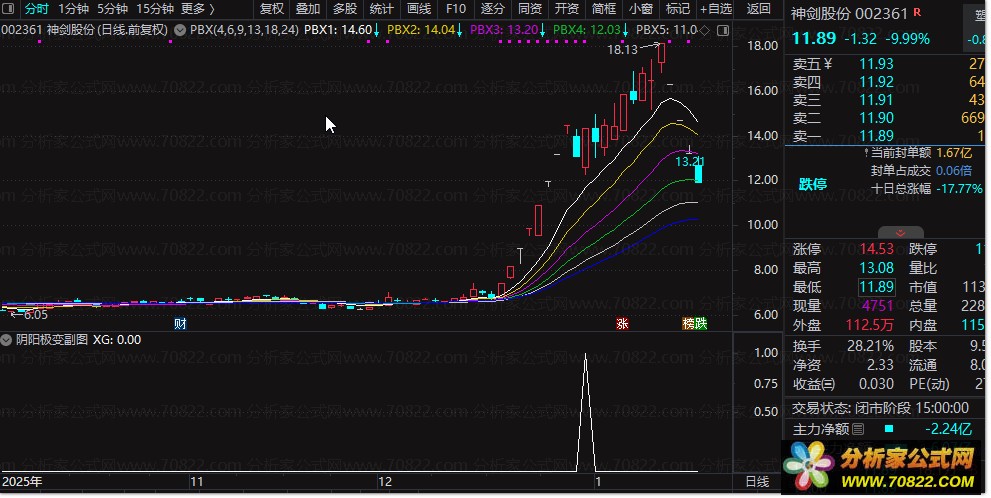
Task: Open F10 company information
Action: pos(456,9)
